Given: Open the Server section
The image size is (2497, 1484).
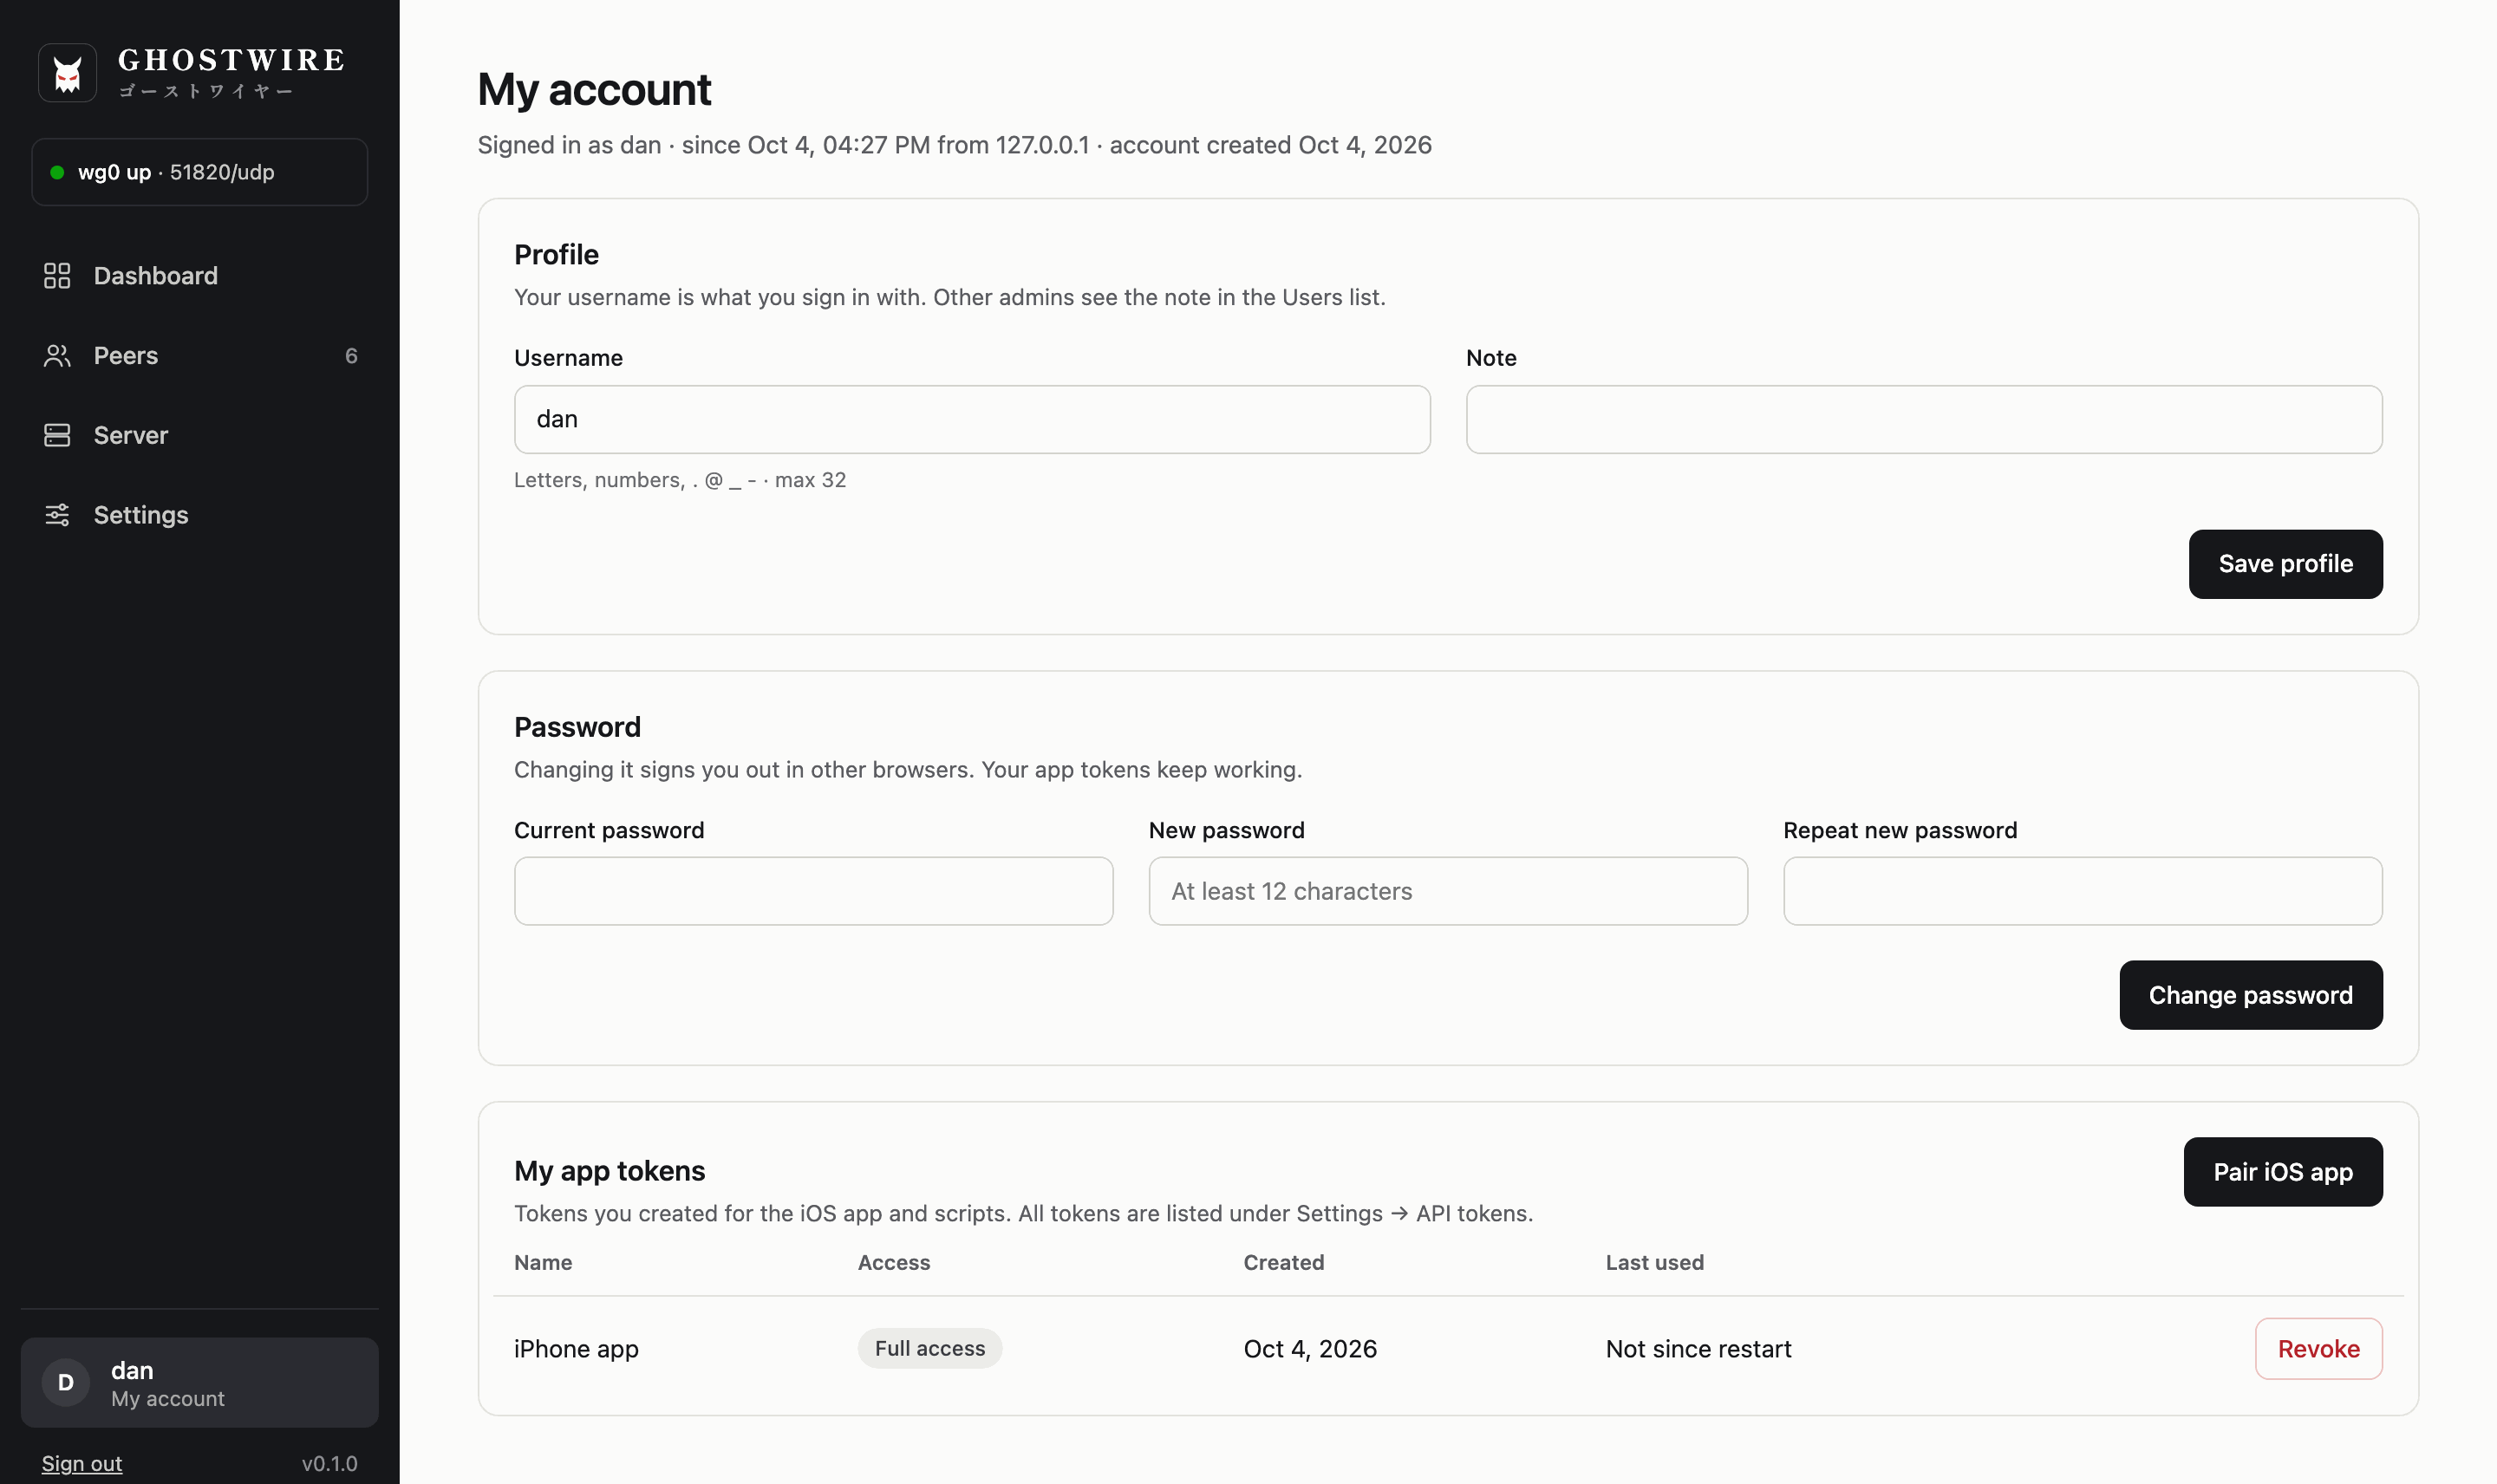Looking at the screenshot, I should [x=200, y=435].
